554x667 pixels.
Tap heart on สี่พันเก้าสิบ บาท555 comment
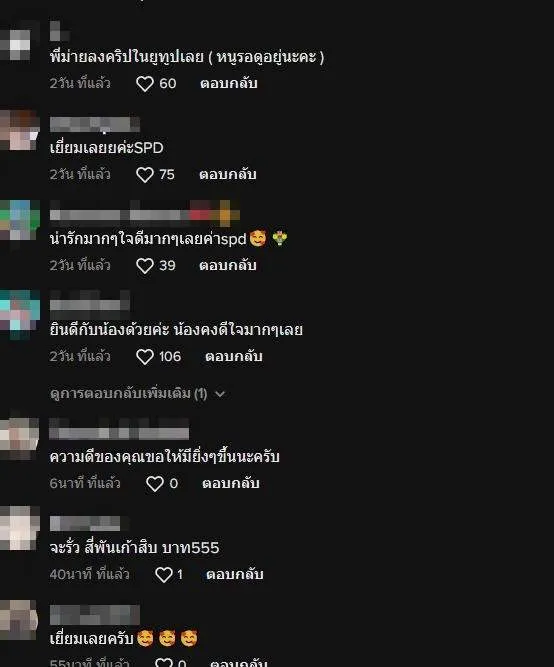coord(164,575)
